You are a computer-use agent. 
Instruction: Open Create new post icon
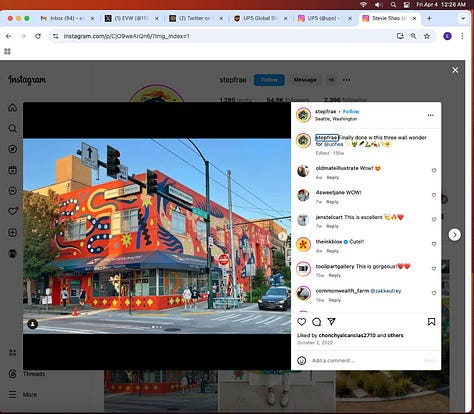pos(13,233)
